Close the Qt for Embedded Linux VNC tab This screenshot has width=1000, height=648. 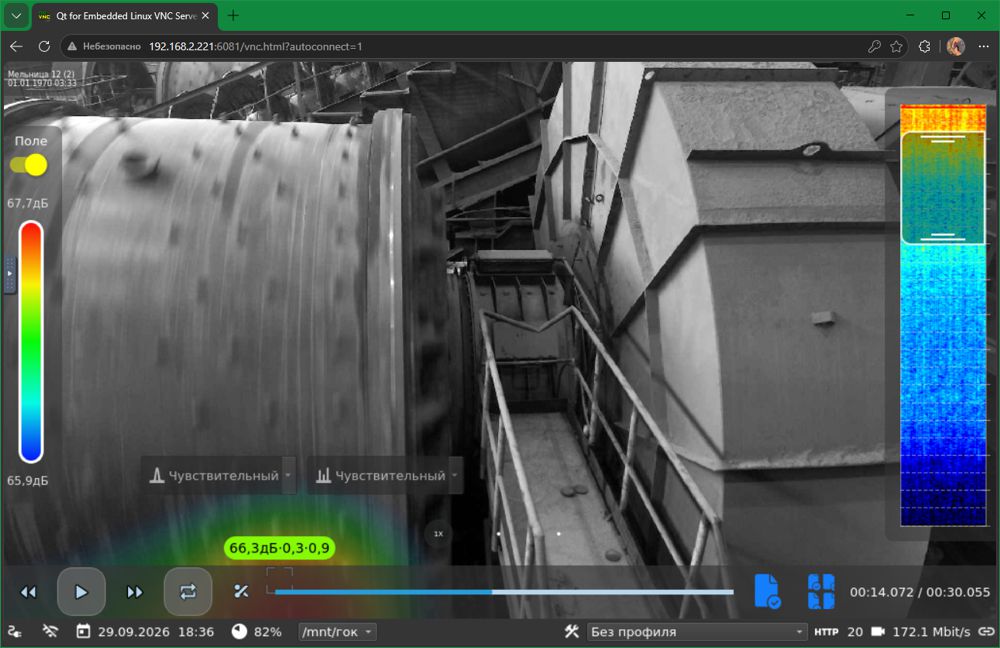click(205, 16)
